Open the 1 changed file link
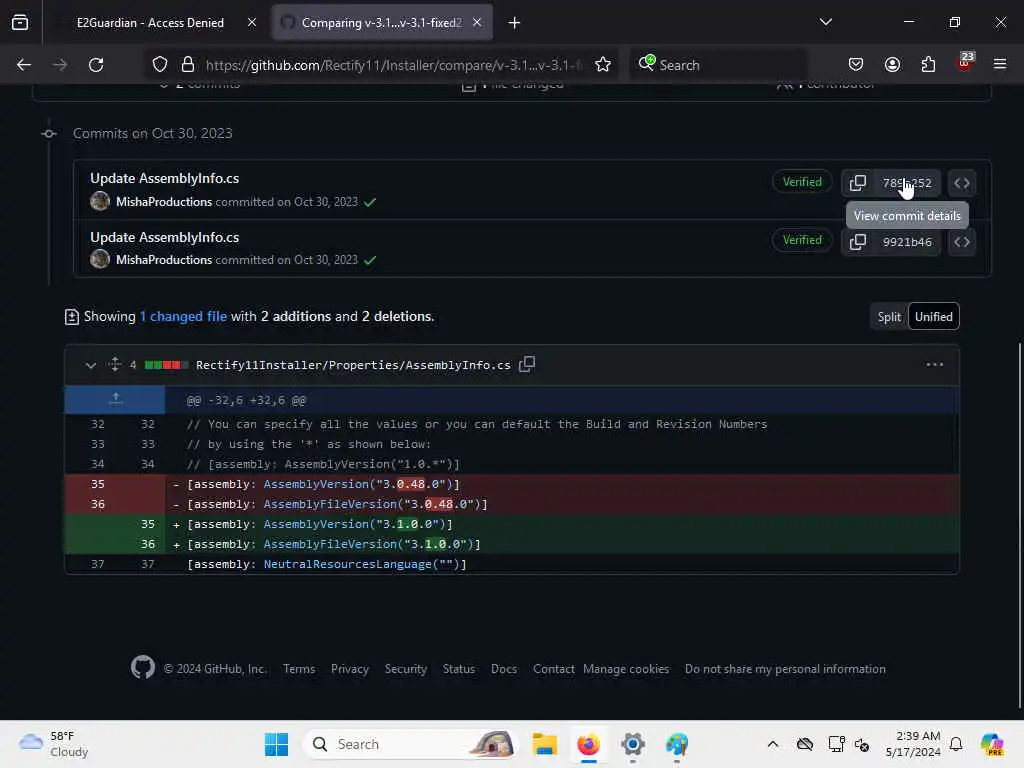This screenshot has height=768, width=1024. (183, 316)
